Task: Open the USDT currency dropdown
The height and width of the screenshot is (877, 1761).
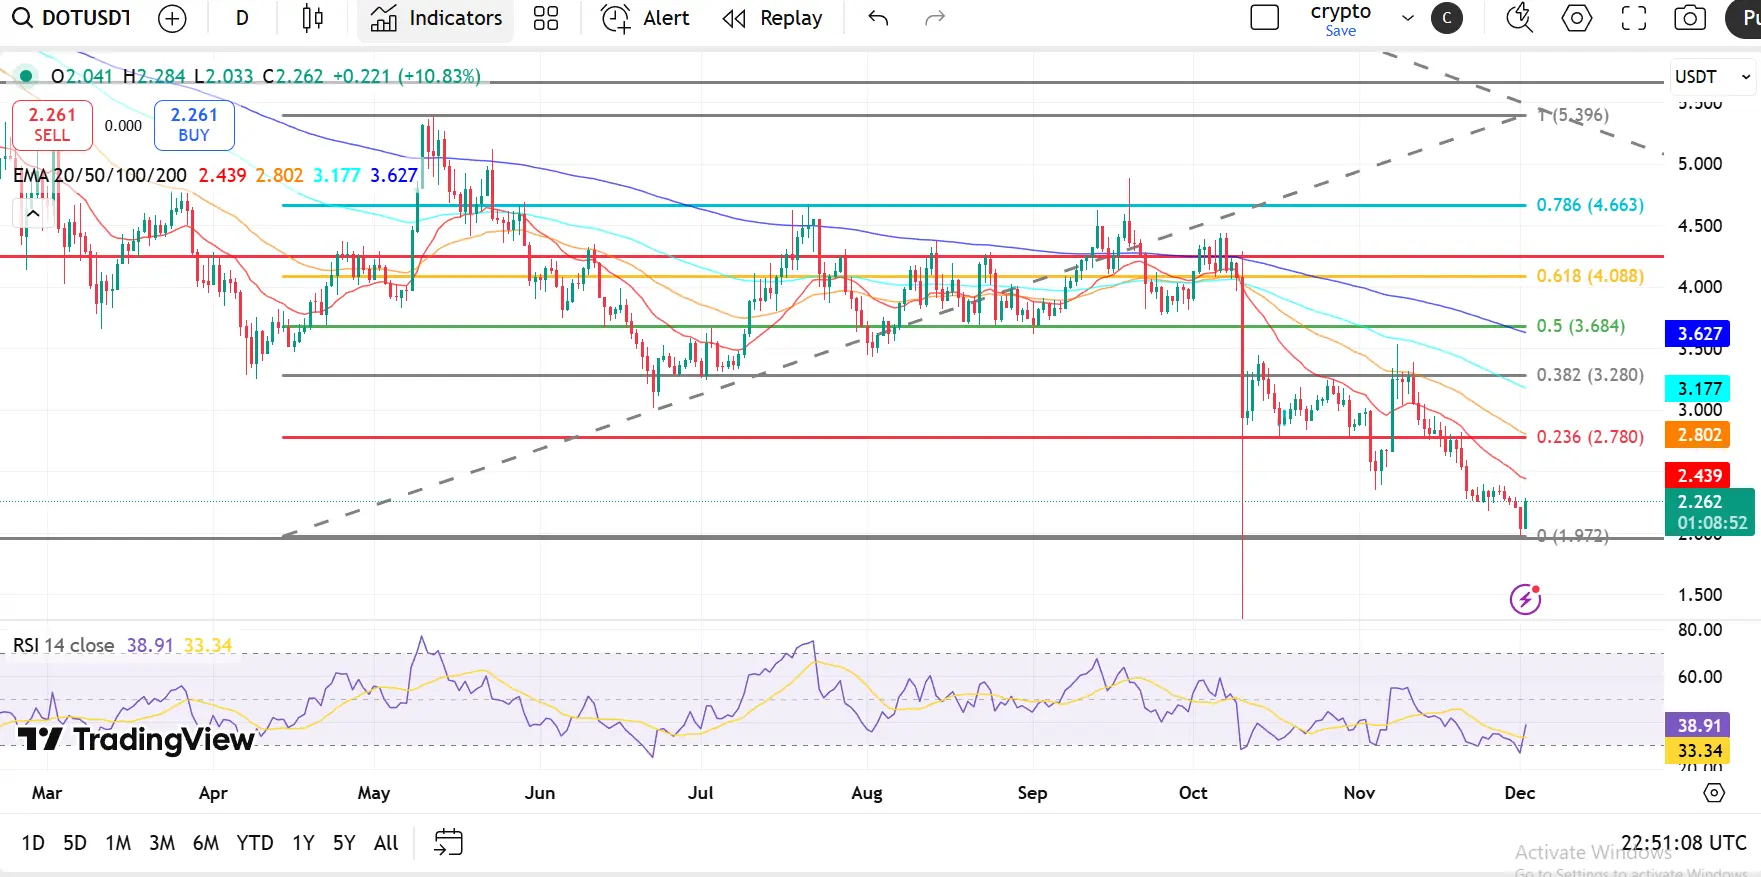Action: click(x=1712, y=77)
